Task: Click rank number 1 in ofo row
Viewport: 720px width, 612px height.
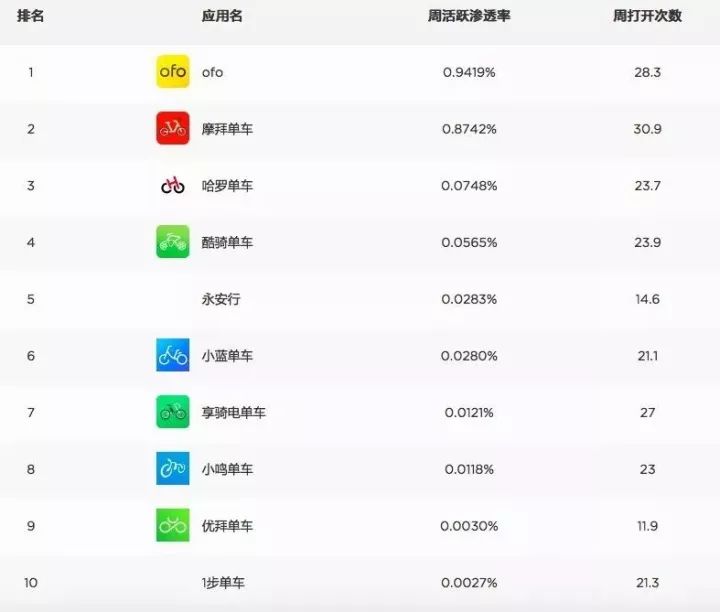Action: (x=31, y=73)
